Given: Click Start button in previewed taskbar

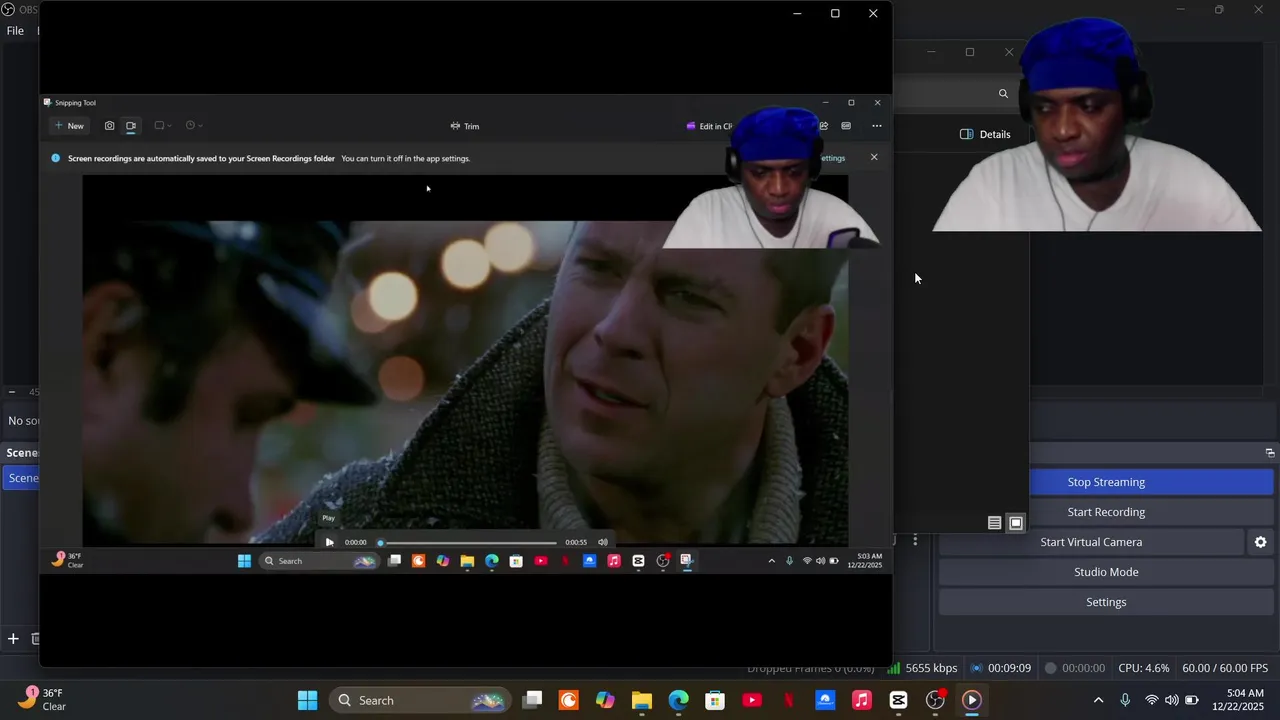Looking at the screenshot, I should (x=244, y=561).
